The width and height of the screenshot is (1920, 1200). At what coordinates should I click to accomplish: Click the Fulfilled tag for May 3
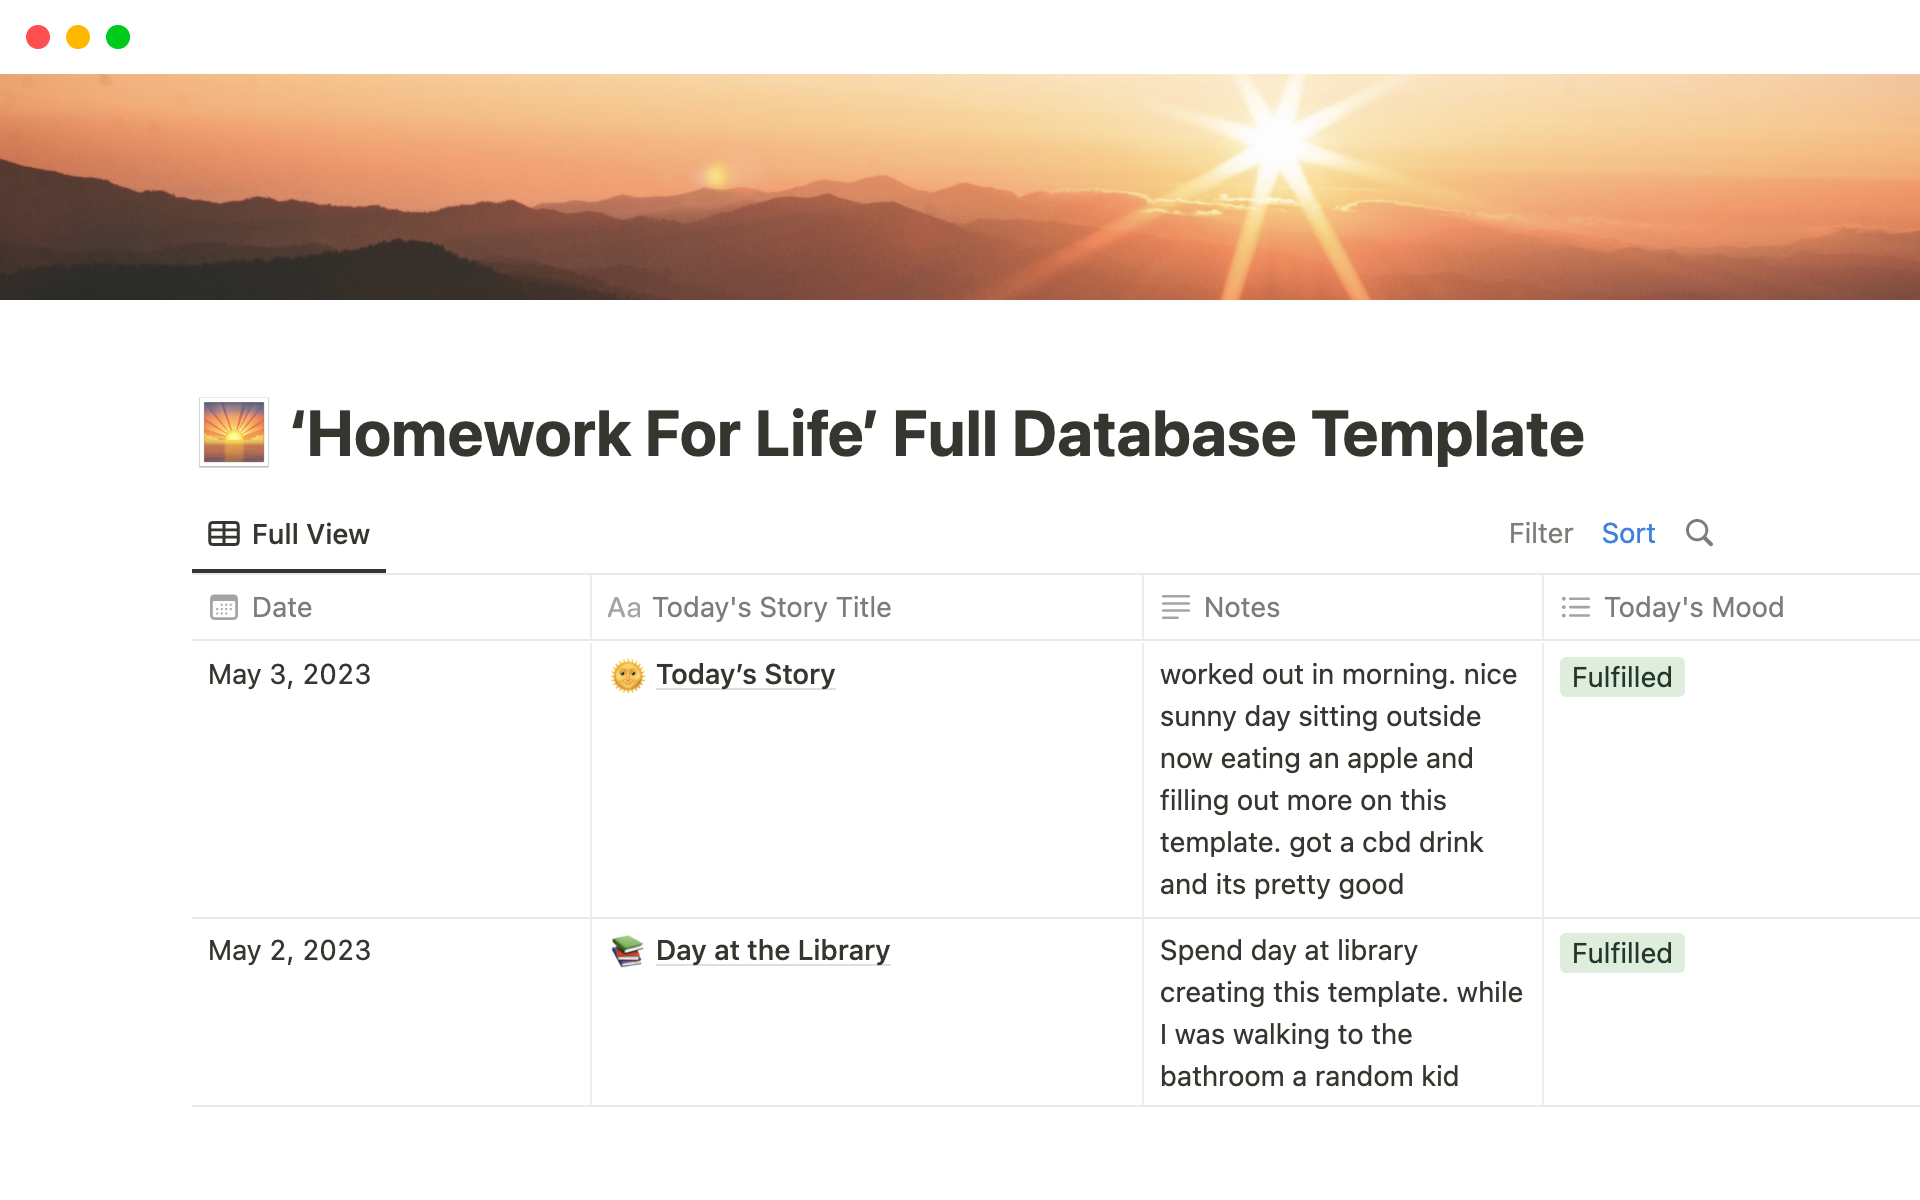click(1621, 677)
